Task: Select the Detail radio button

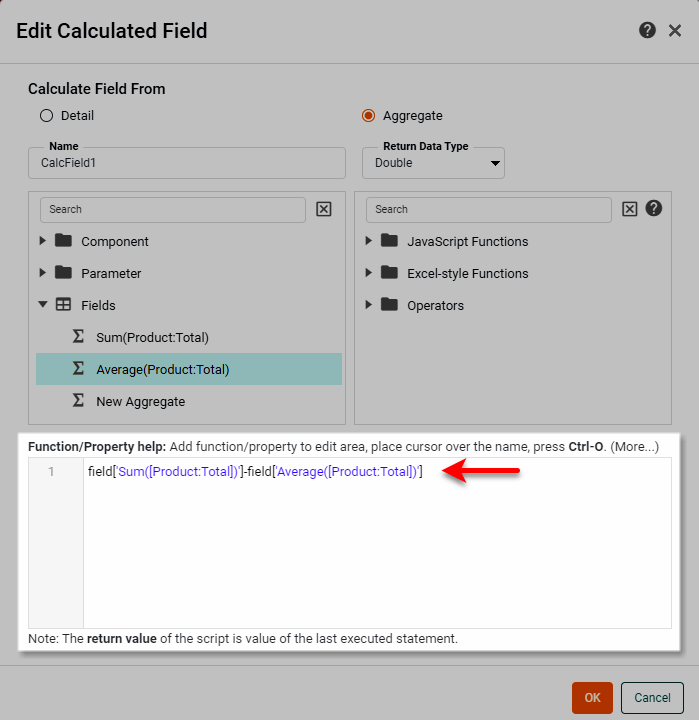Action: pos(46,115)
